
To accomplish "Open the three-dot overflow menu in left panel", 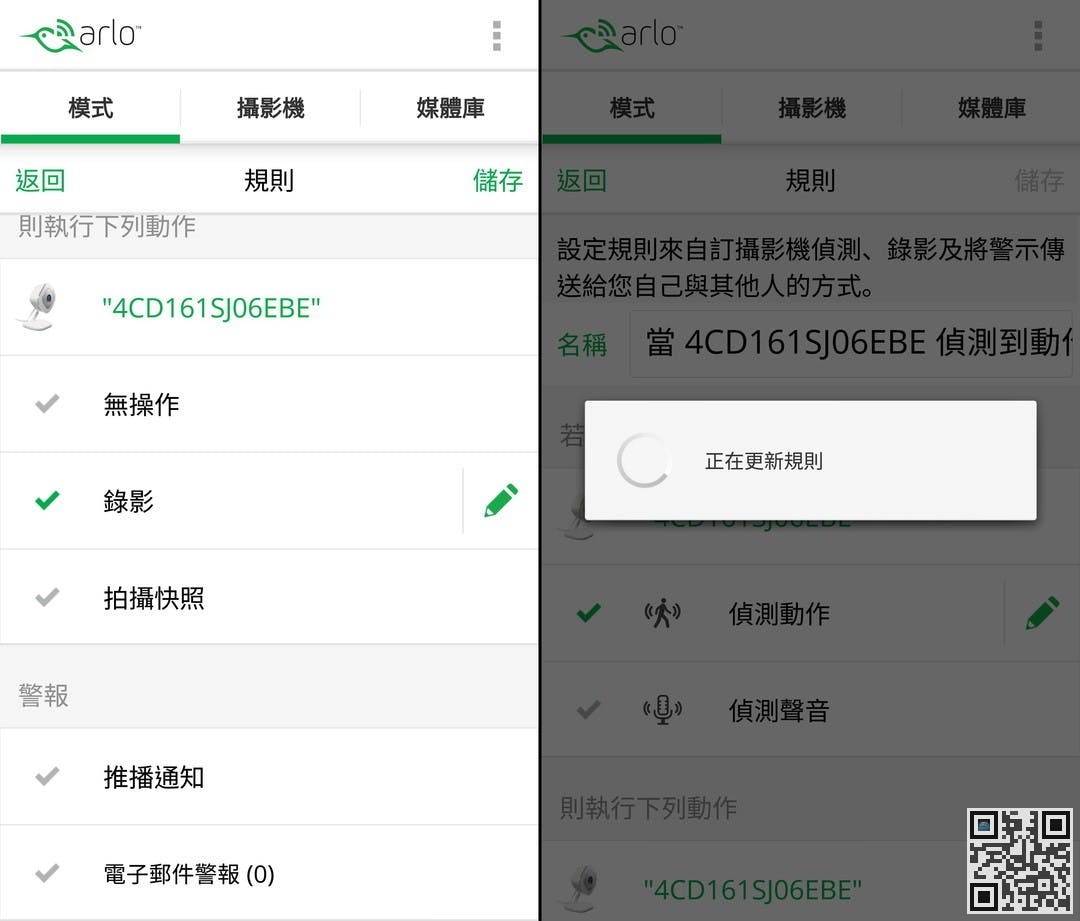I will [497, 36].
